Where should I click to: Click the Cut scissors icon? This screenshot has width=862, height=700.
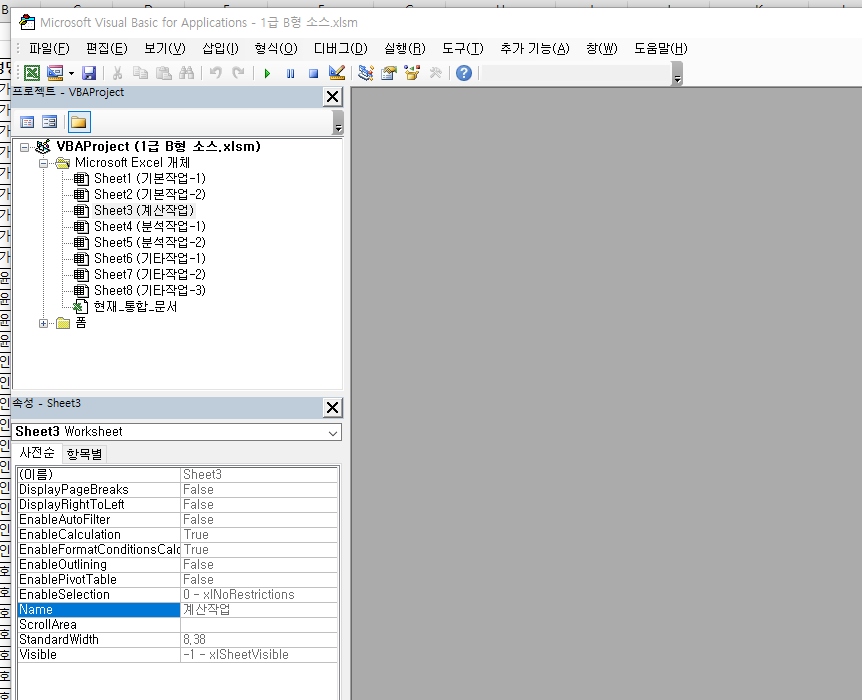point(117,73)
